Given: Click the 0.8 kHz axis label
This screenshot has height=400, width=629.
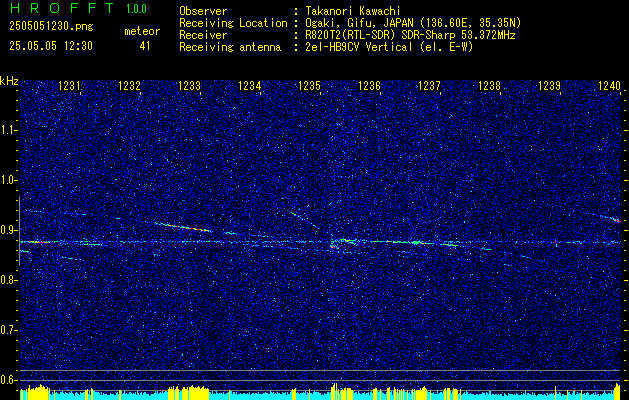Looking at the screenshot, I should [8, 280].
